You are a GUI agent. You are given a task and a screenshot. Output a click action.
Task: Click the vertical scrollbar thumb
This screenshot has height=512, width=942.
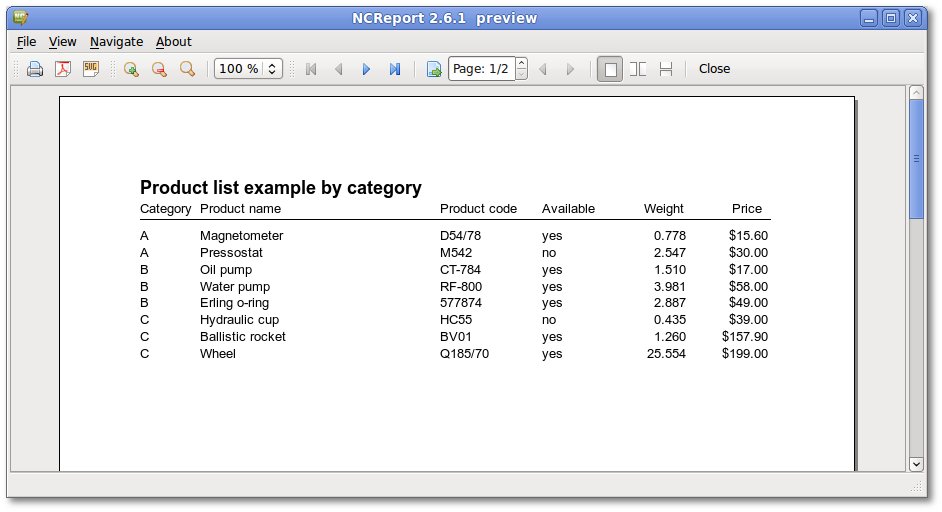tap(916, 159)
